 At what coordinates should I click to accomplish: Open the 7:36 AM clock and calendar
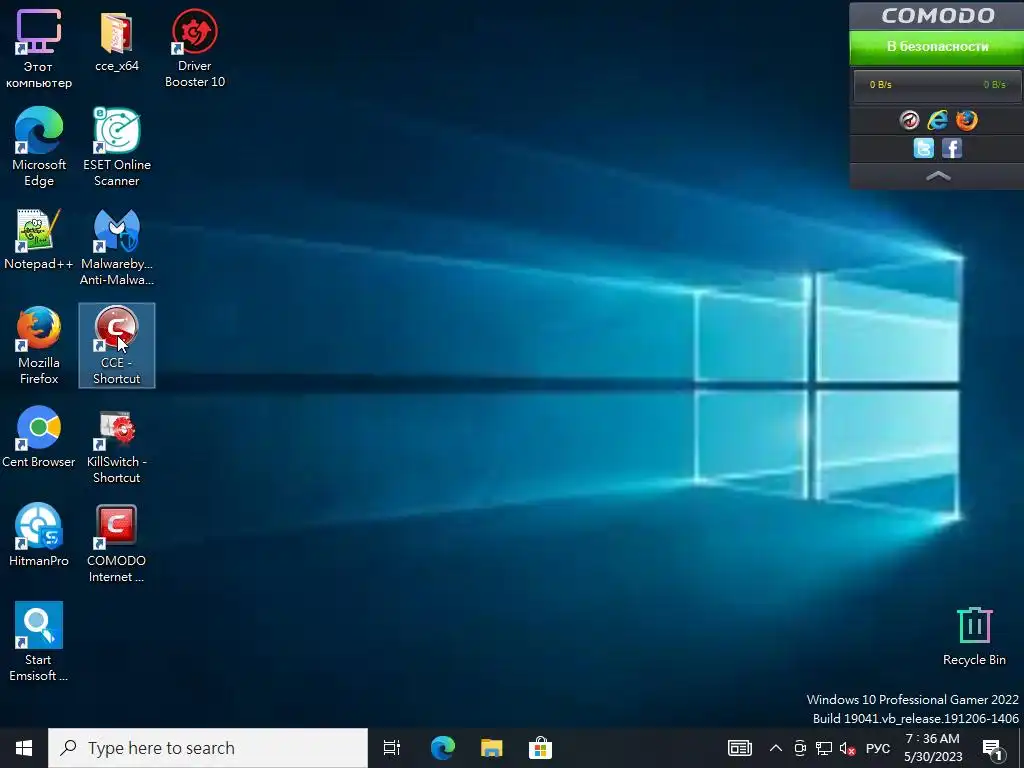933,748
